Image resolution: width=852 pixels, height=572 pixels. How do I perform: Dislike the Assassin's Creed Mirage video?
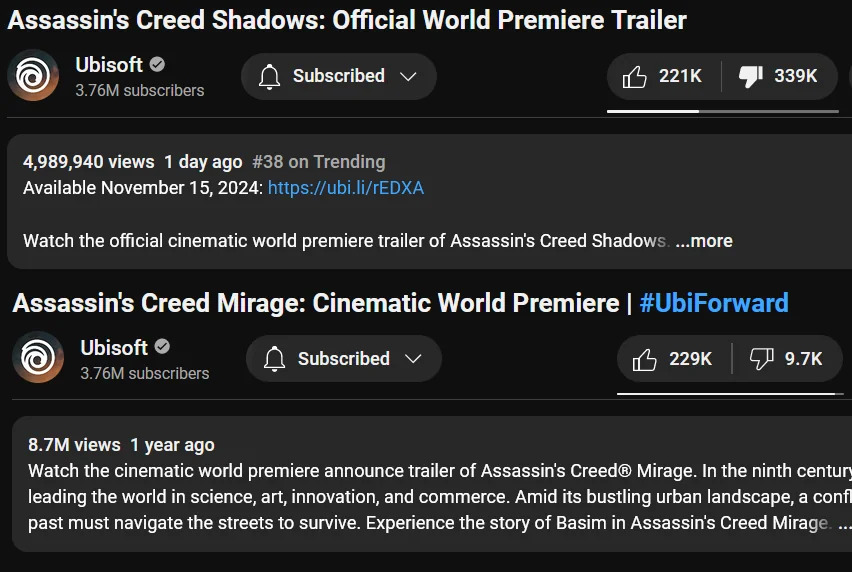[787, 359]
